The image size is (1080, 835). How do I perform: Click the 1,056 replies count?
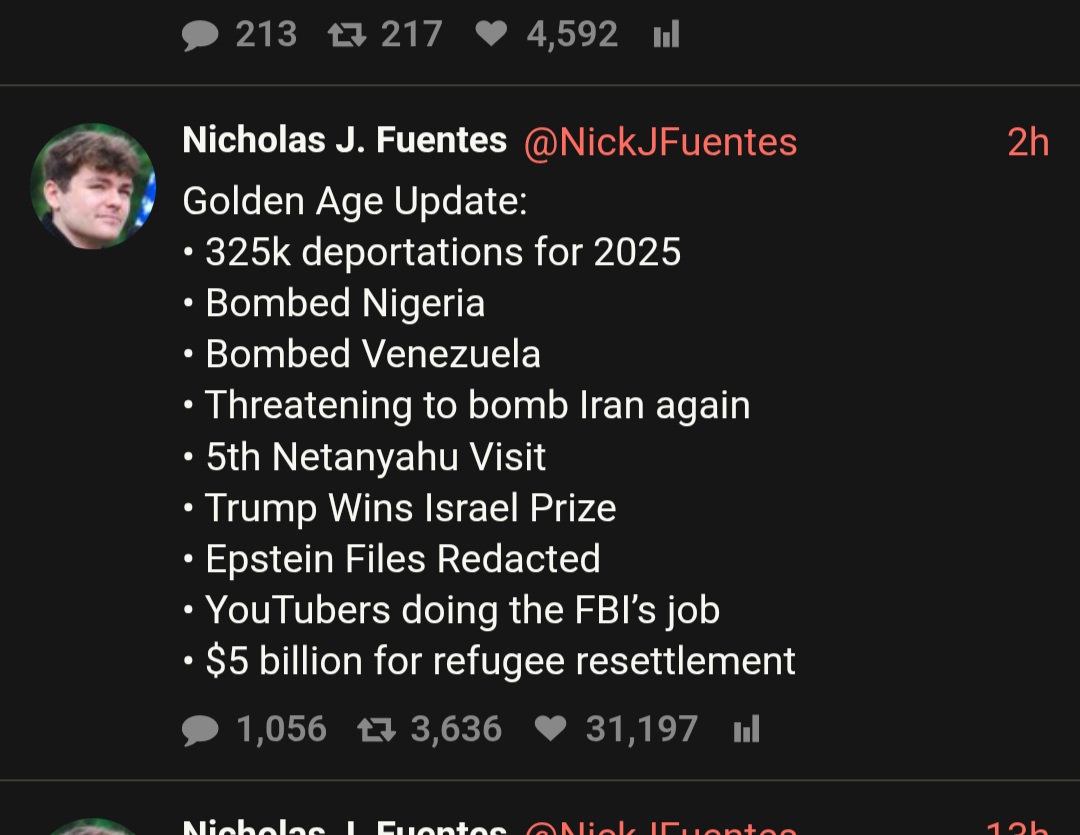pyautogui.click(x=281, y=730)
